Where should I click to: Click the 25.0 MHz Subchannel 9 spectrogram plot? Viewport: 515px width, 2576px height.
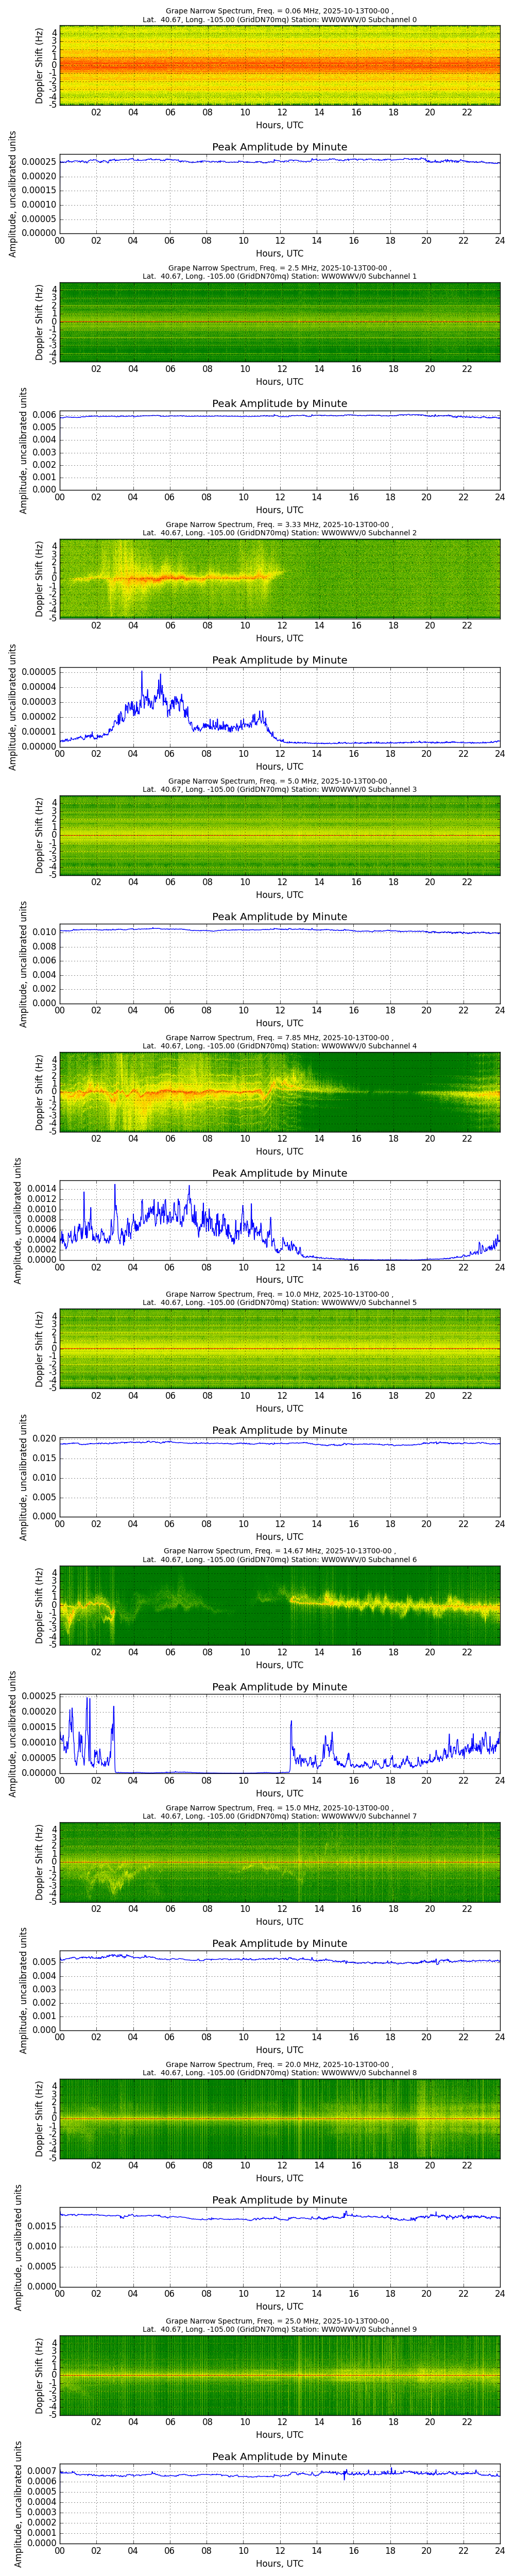tap(279, 2375)
